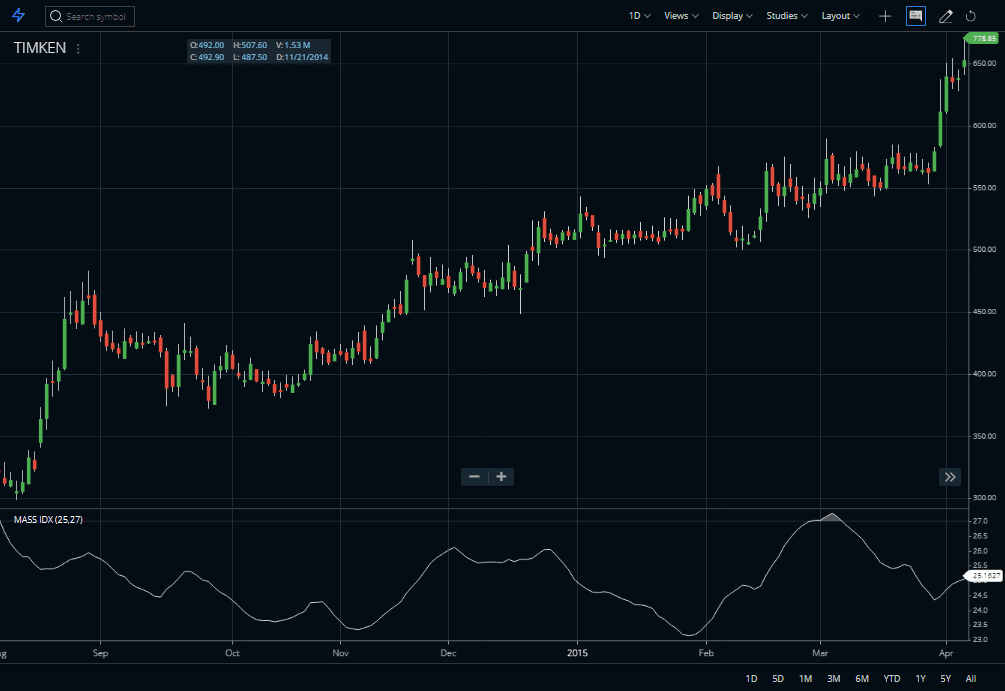Viewport: 1005px width, 691px height.
Task: Open the Display dropdown menu
Action: (732, 15)
